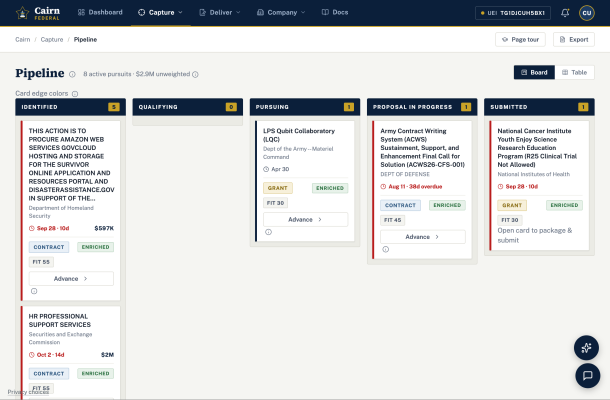Start the Page tour
The image size is (610, 400).
click(x=520, y=39)
